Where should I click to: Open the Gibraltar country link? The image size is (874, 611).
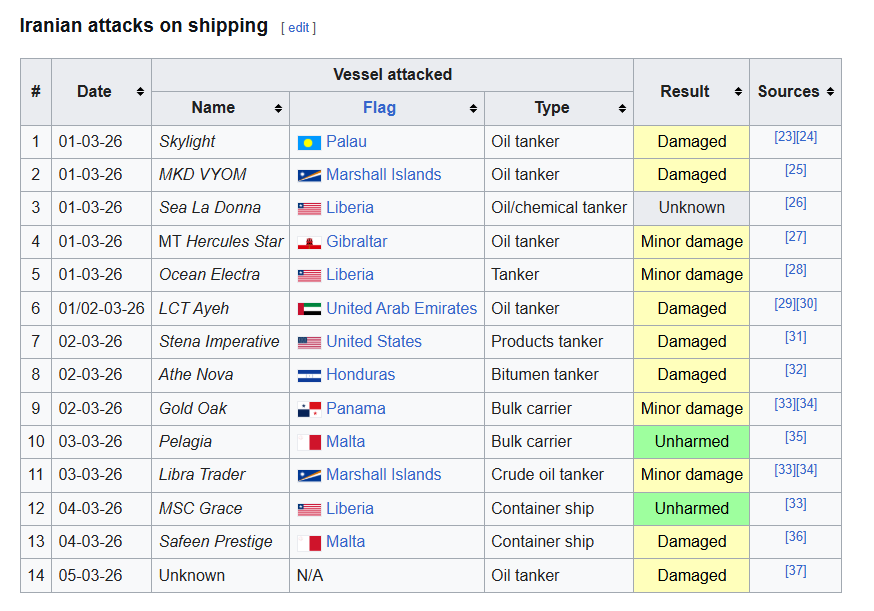pos(357,241)
